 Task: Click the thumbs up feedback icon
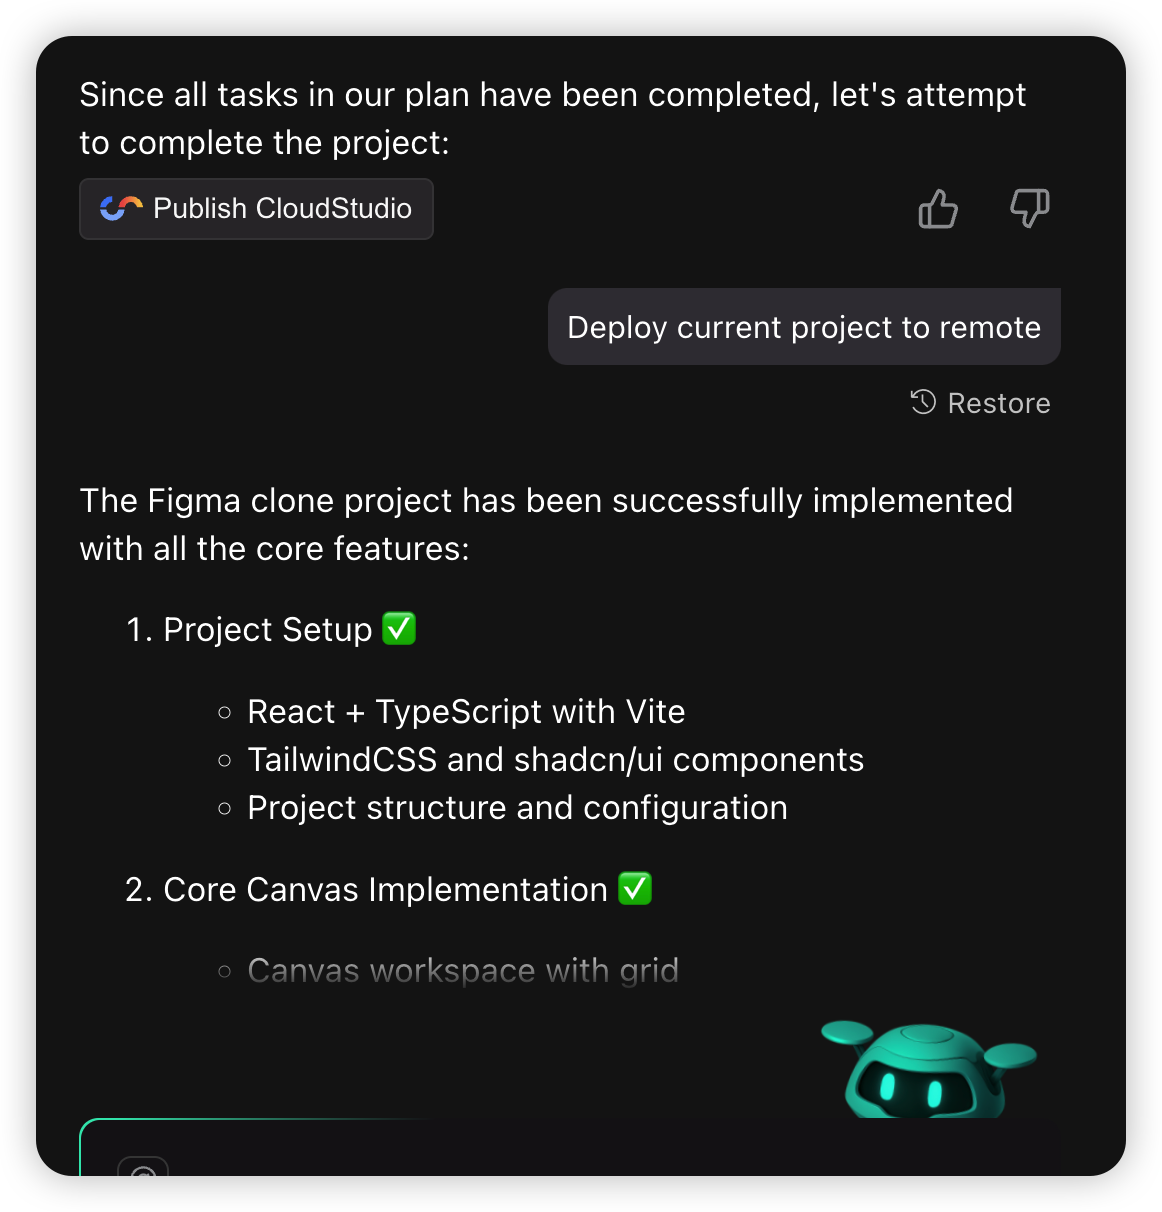pos(937,209)
